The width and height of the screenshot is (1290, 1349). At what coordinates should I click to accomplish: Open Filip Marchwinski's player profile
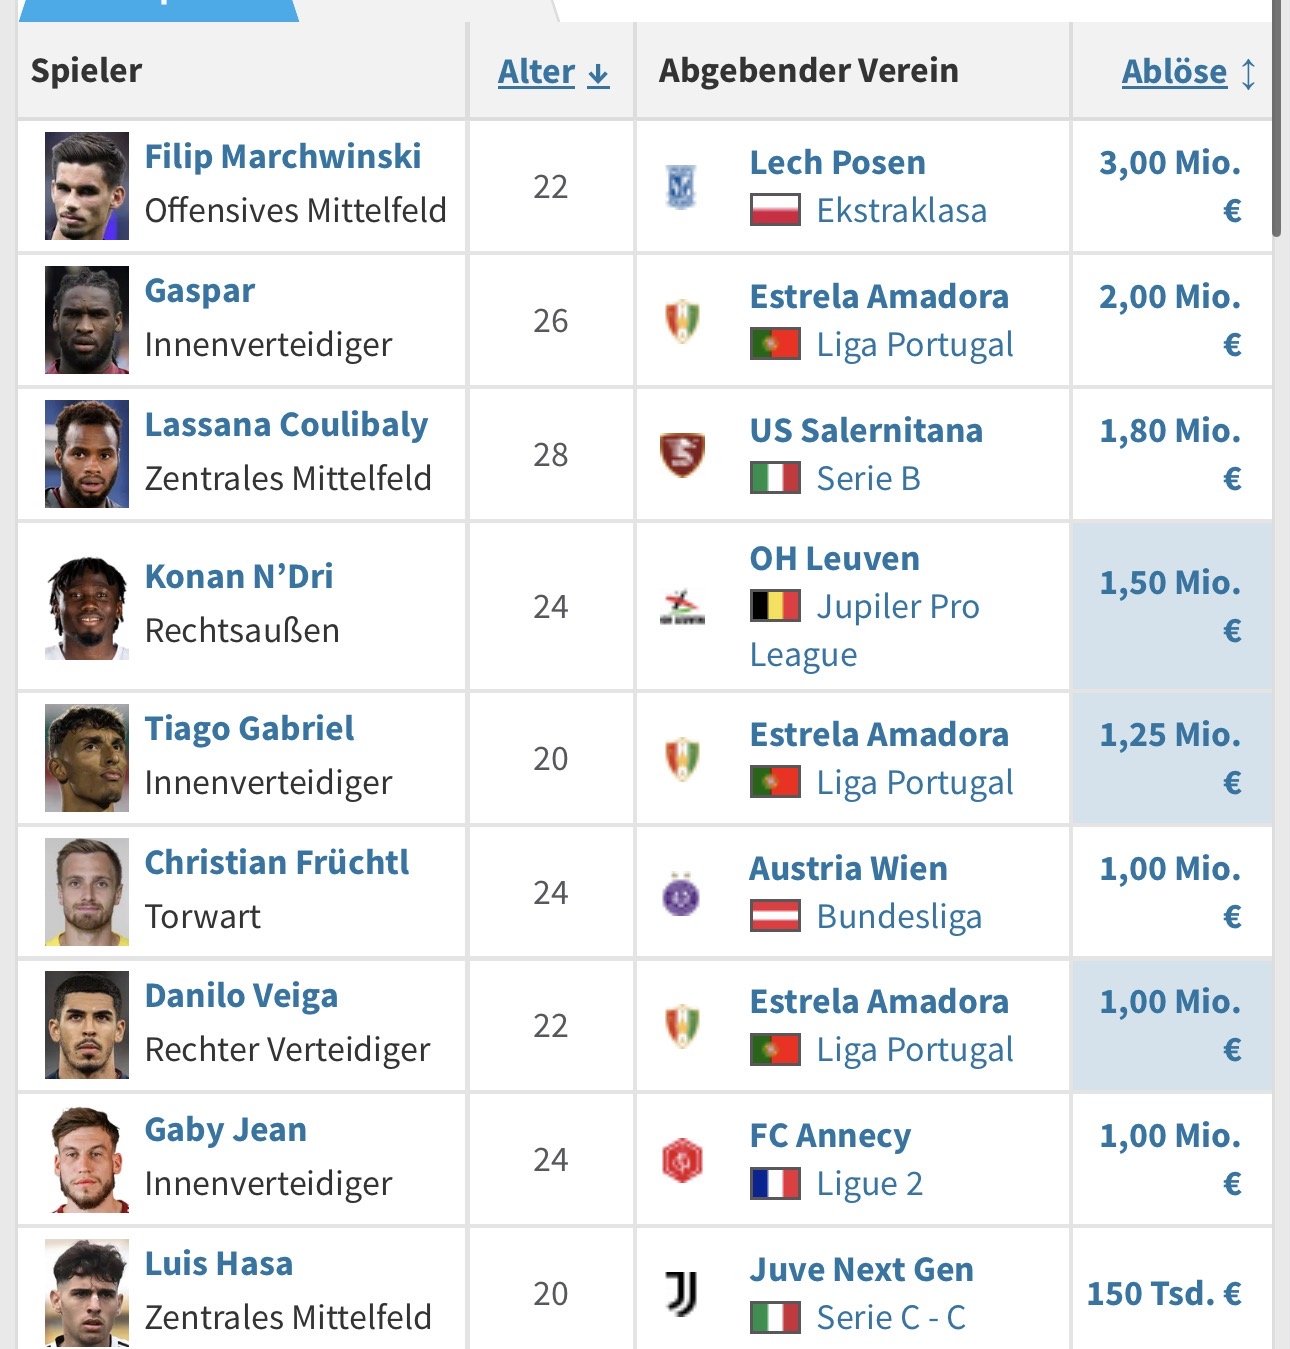coord(283,157)
